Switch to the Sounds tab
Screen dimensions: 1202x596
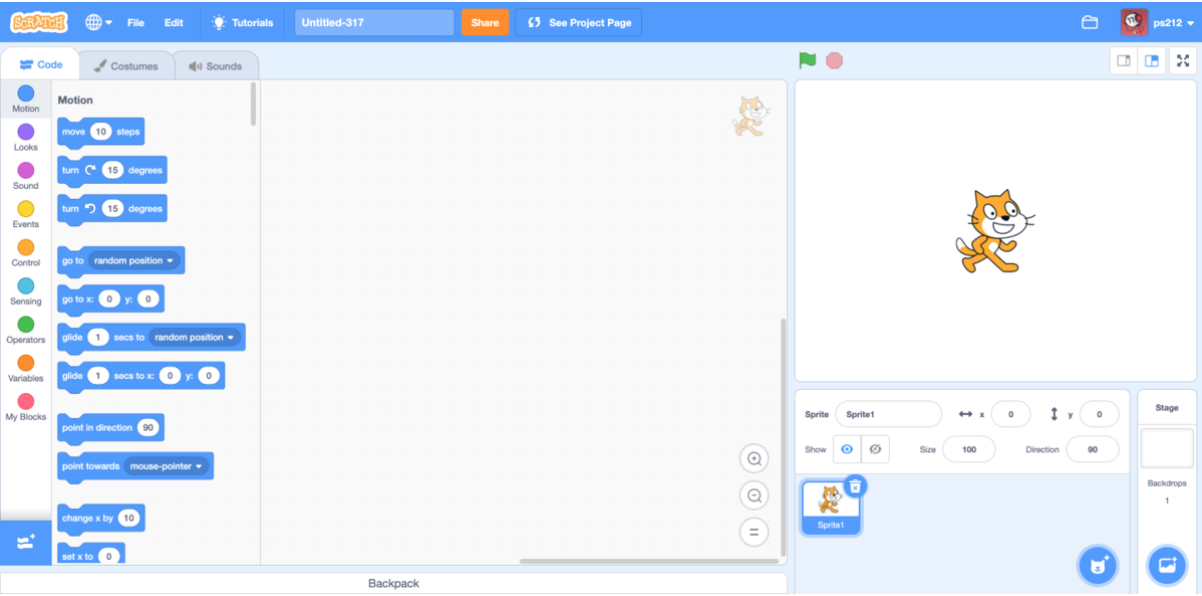215,66
